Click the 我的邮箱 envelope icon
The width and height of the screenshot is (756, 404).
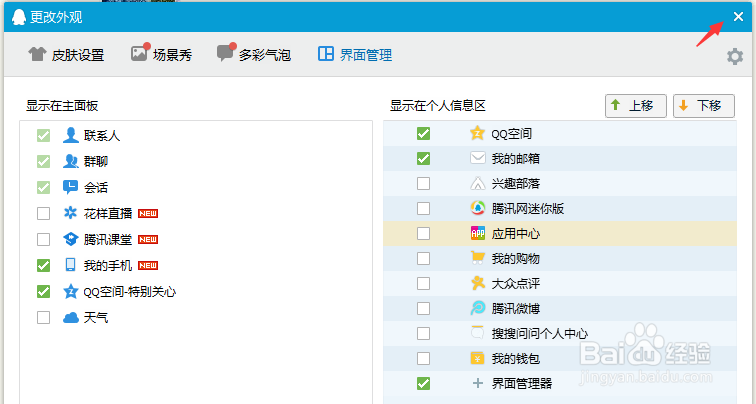pos(477,158)
